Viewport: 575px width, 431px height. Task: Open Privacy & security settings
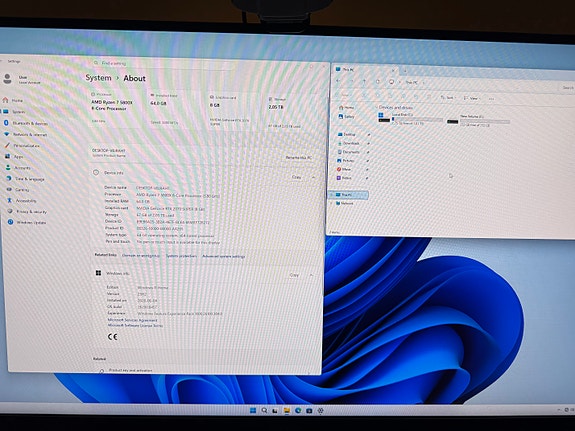[x=27, y=212]
